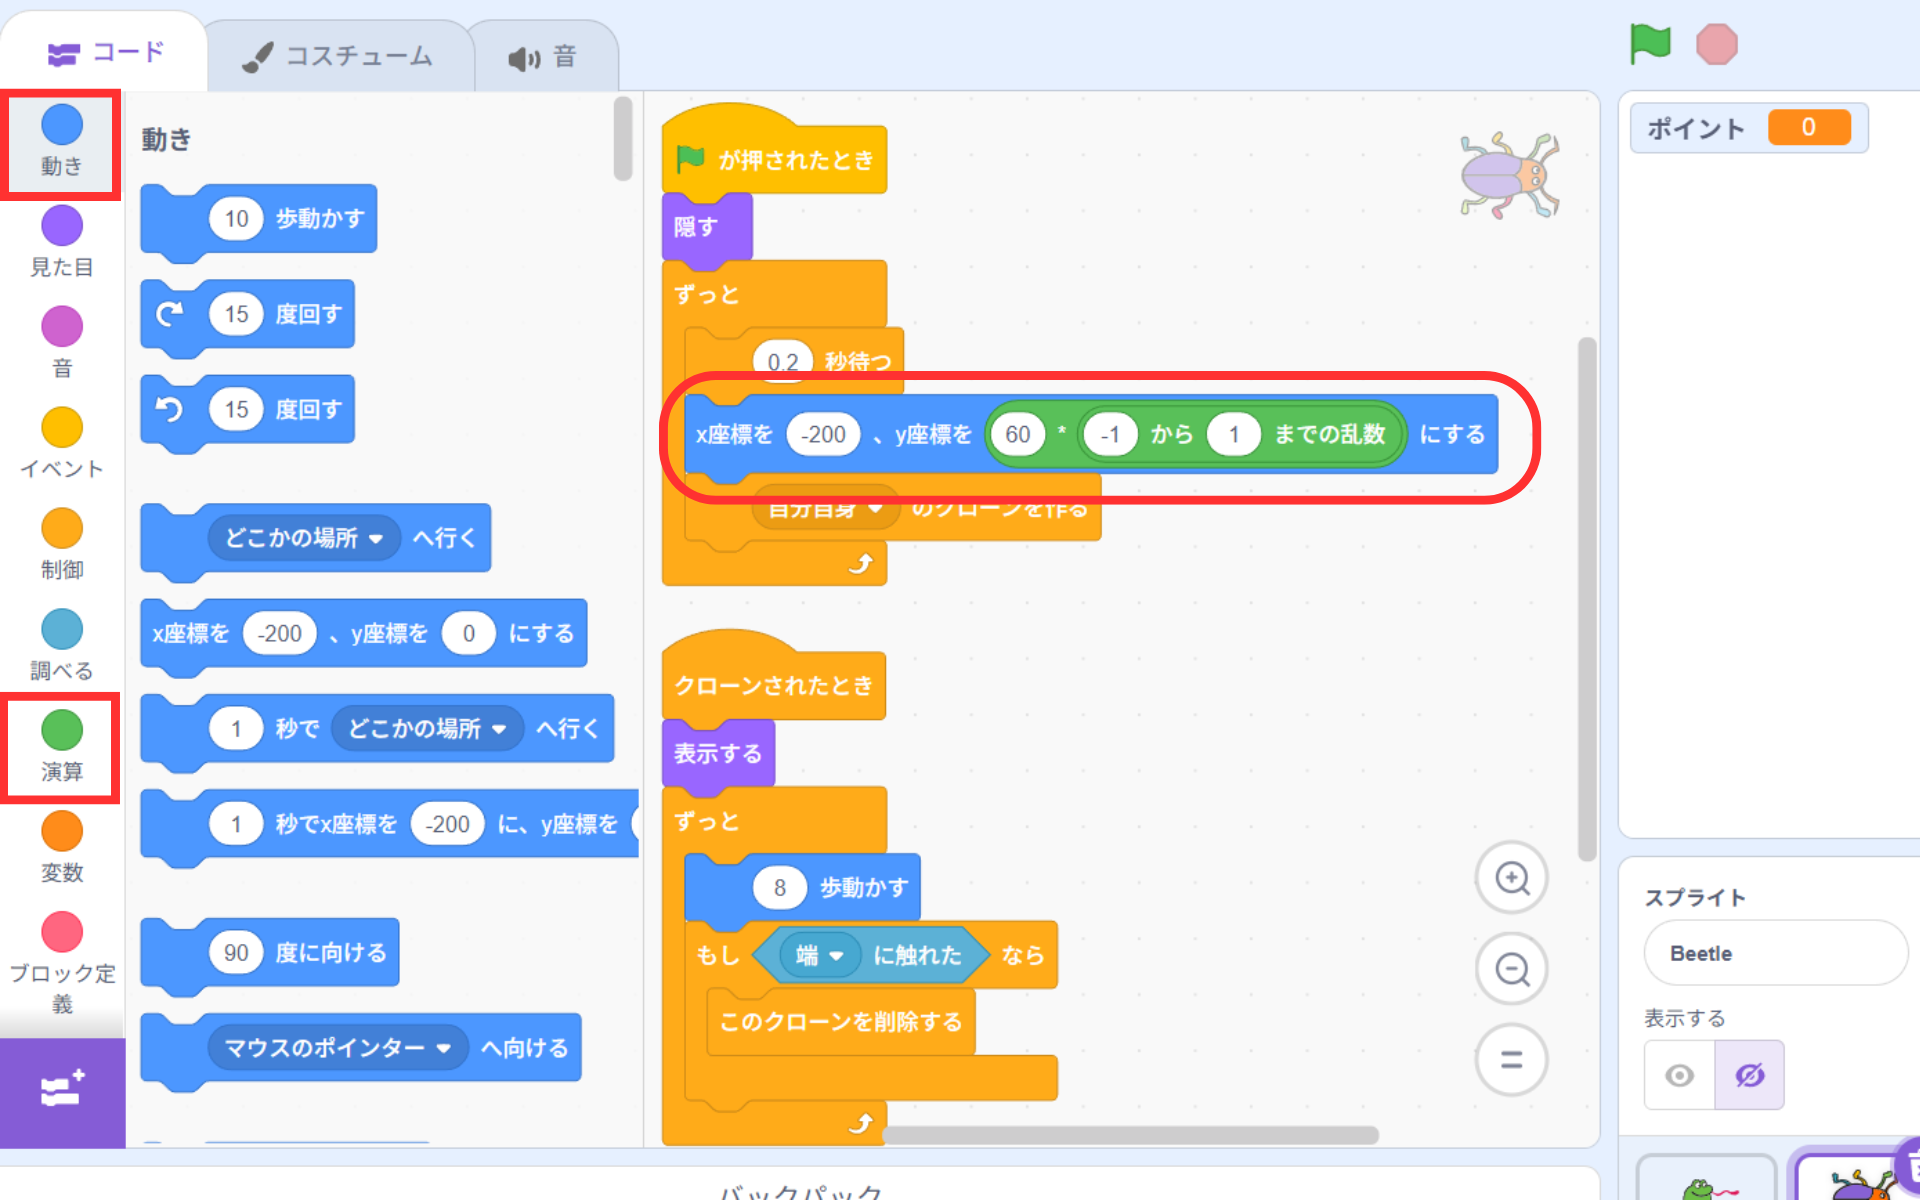This screenshot has width=1920, height=1200.
Task: Zoom out the code workspace
Action: click(x=1512, y=969)
